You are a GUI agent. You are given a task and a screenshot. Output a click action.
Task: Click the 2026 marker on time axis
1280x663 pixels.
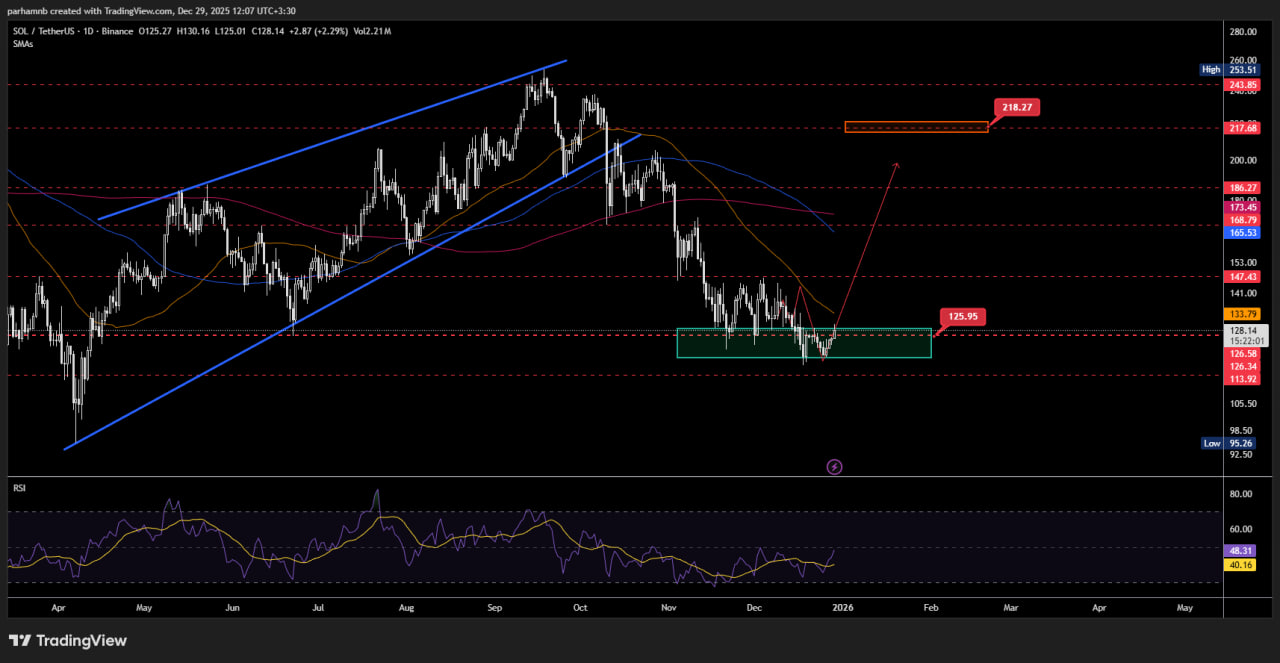point(843,607)
